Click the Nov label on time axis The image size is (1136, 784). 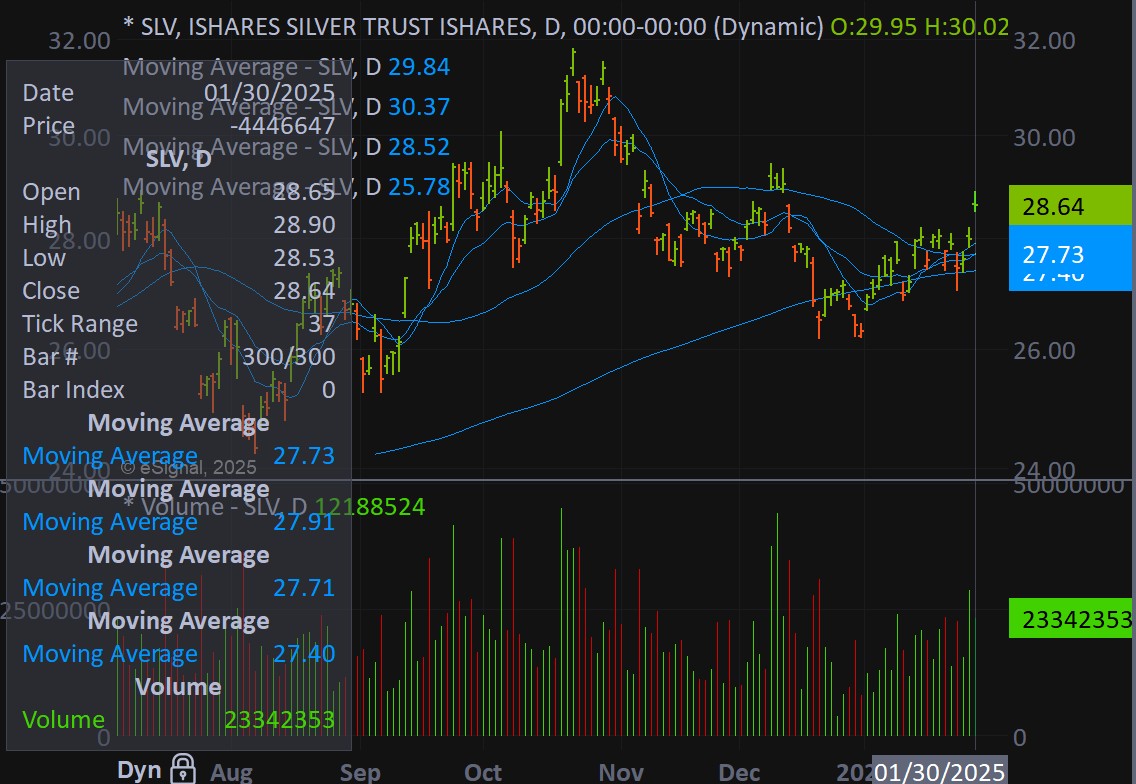(x=621, y=772)
